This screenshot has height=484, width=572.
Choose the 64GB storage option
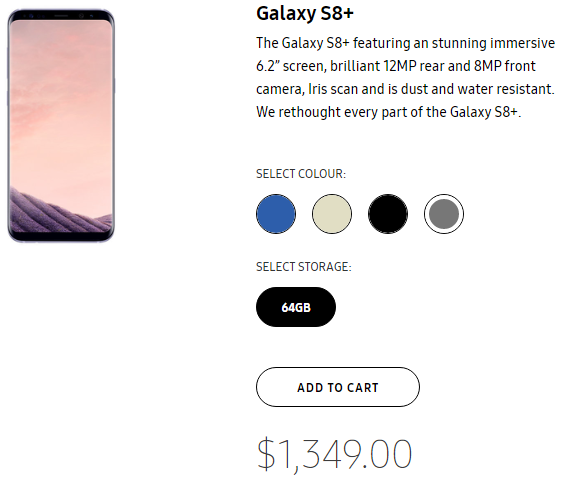tap(296, 307)
